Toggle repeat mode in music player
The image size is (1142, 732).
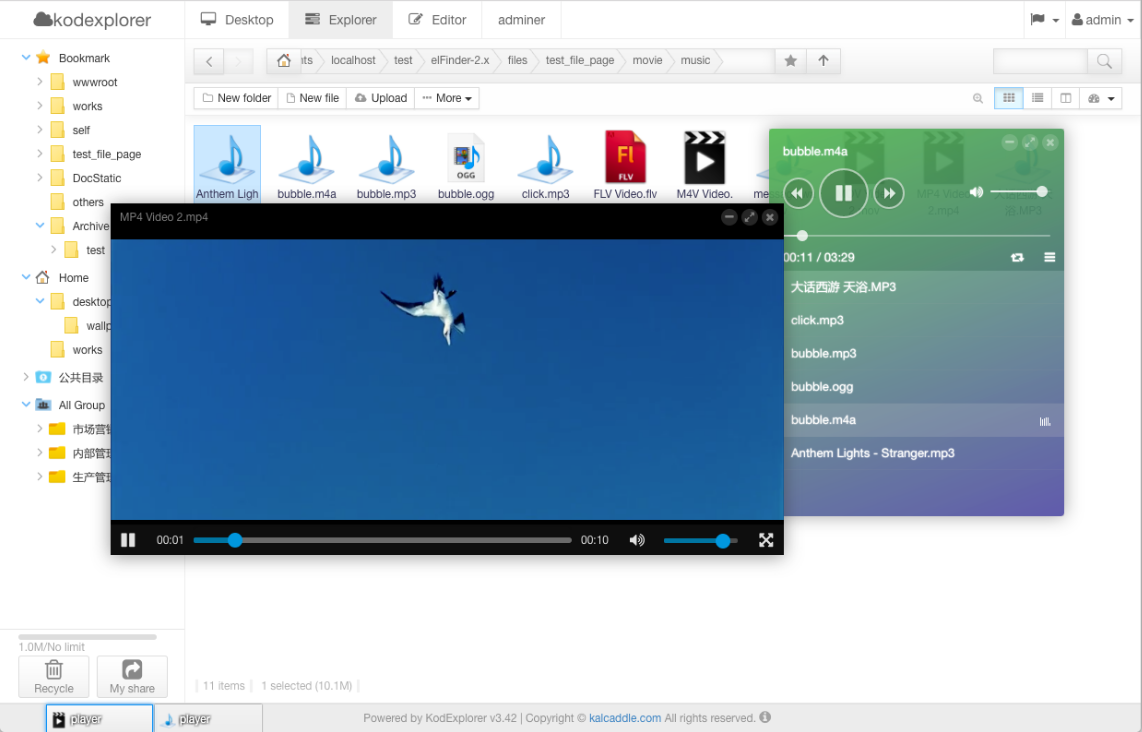pyautogui.click(x=1017, y=258)
